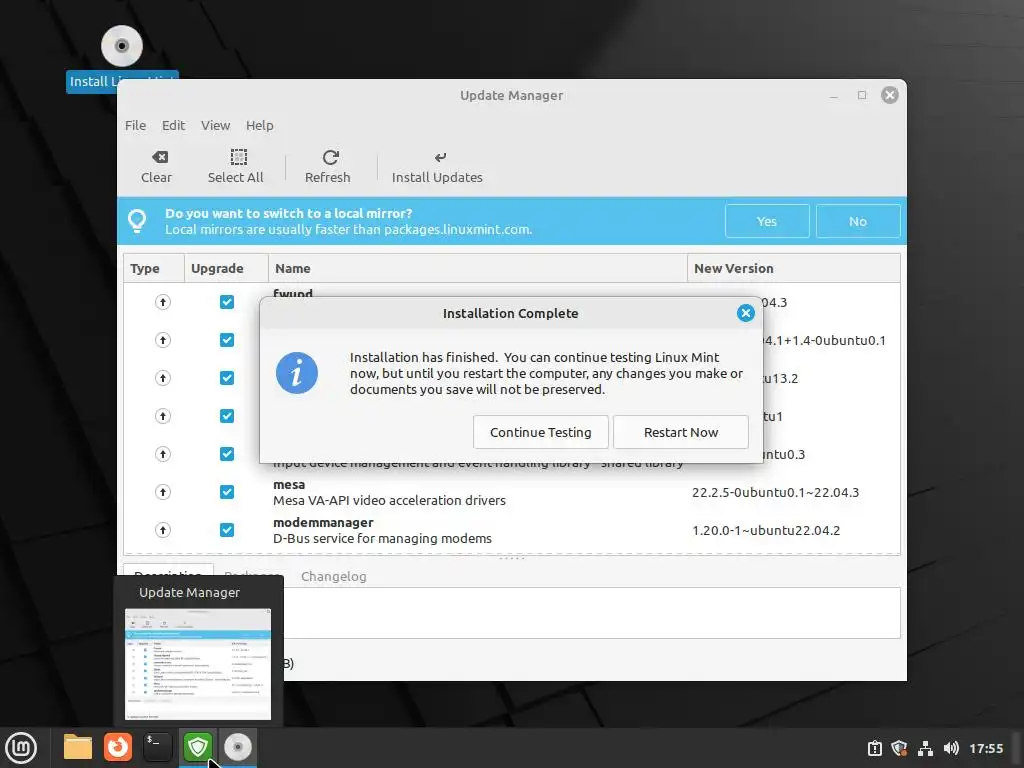Close the Installation Complete dialog
1024x768 pixels.
[745, 313]
